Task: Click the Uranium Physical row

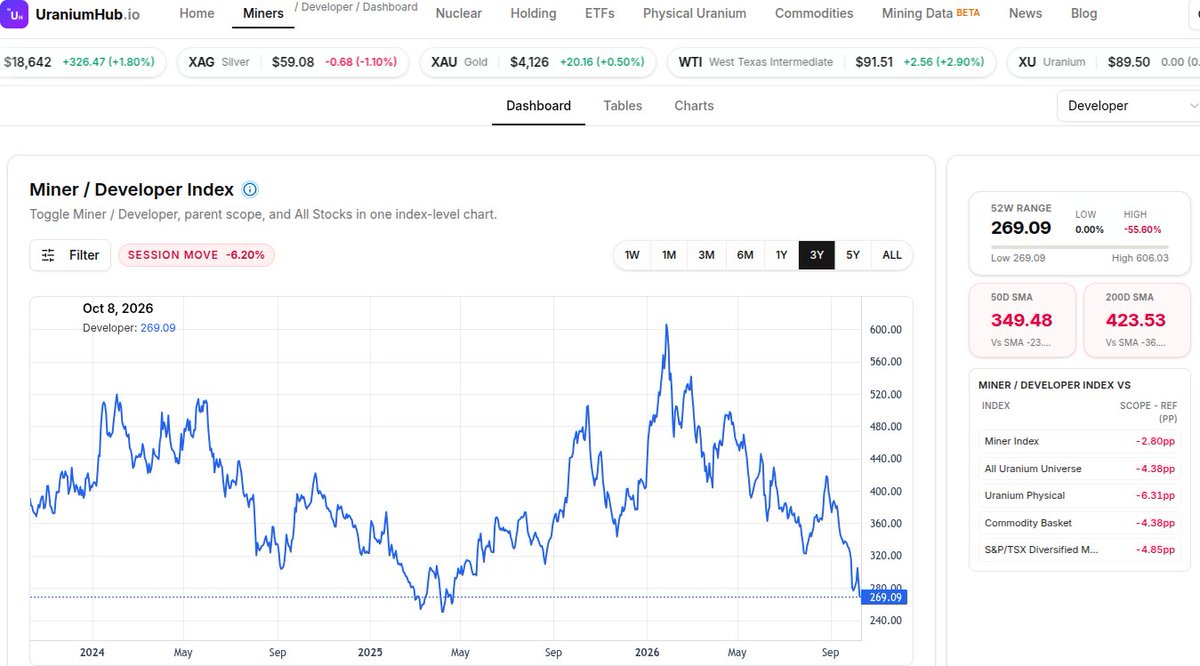Action: [x=1080, y=495]
